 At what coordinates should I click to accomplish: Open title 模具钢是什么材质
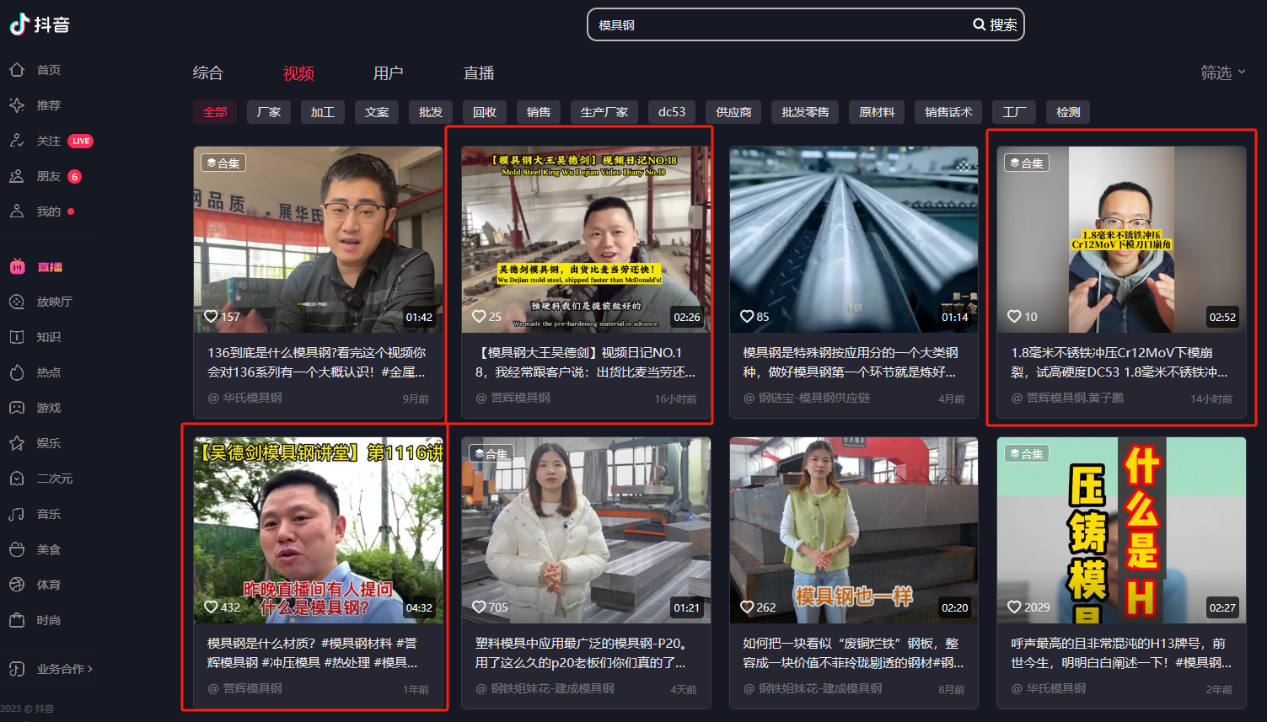tap(313, 653)
